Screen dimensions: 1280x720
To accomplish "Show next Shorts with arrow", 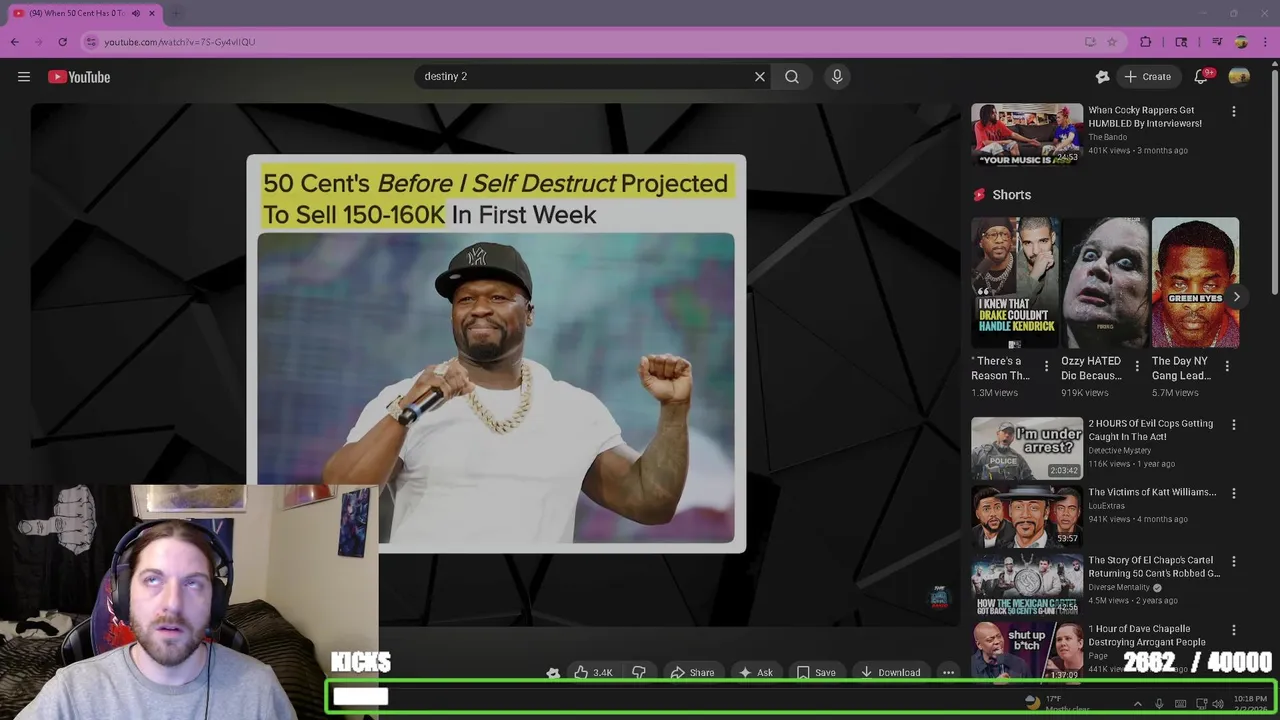I will tap(1236, 297).
